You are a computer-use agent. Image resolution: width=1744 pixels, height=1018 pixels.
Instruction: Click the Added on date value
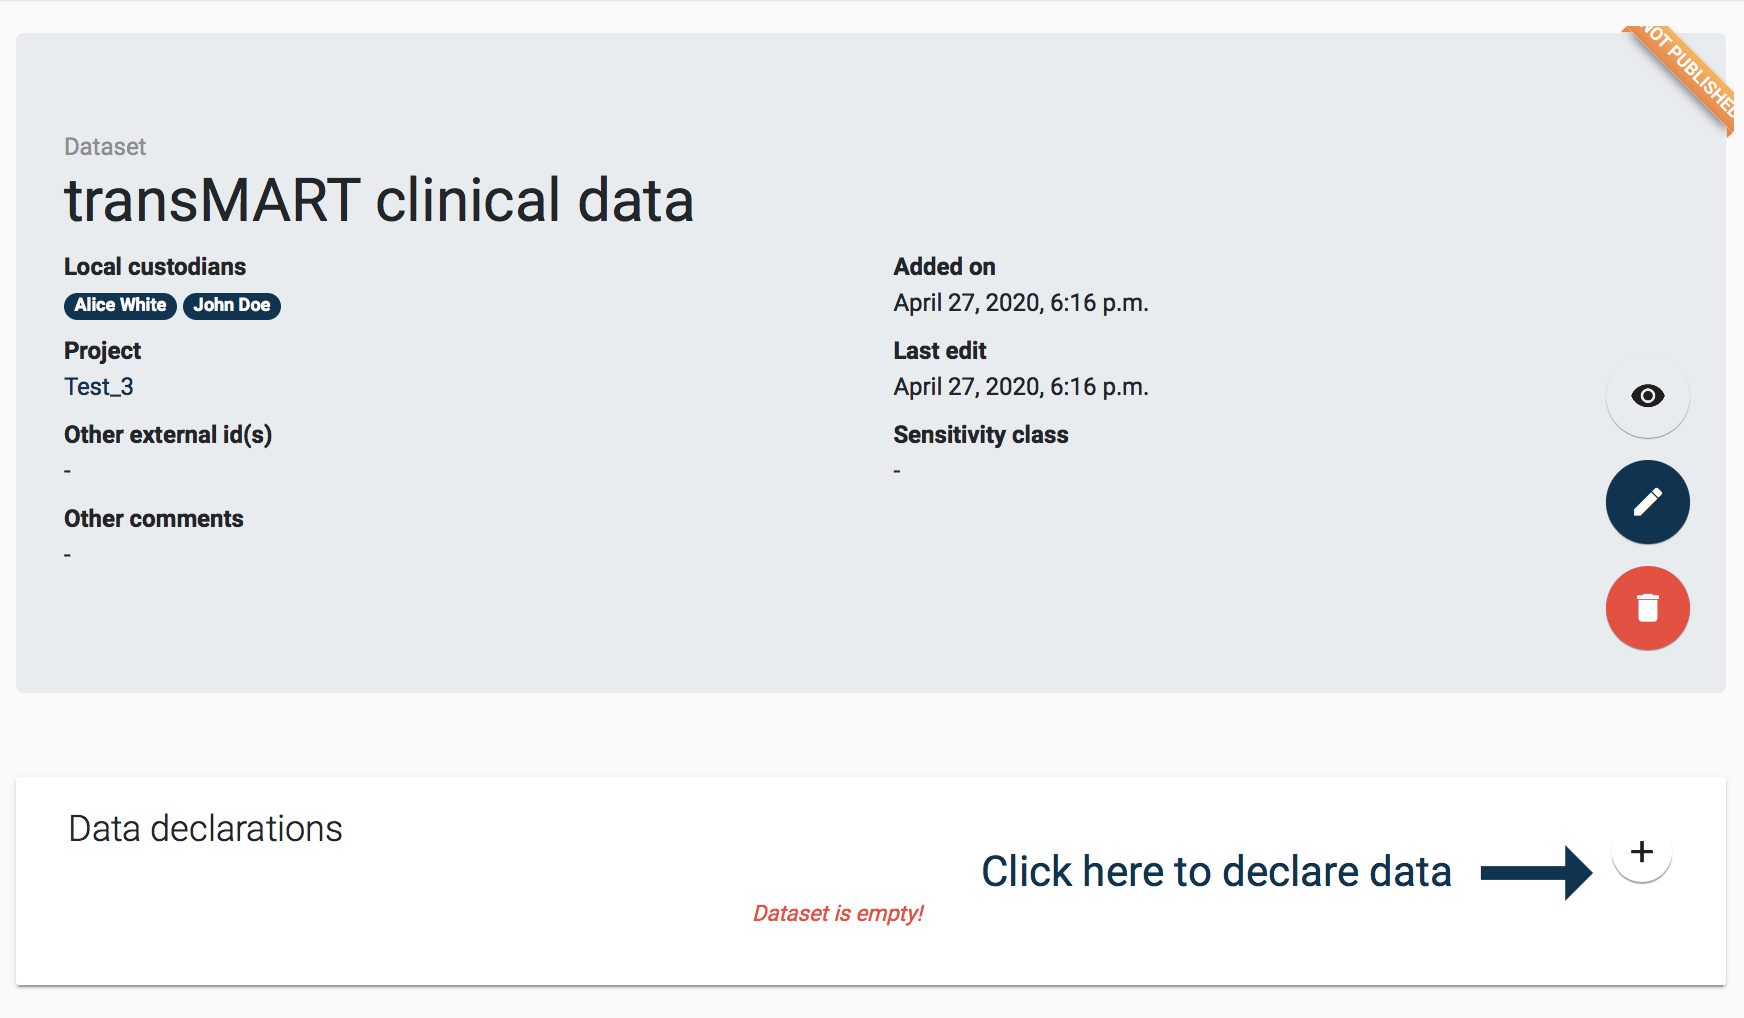pyautogui.click(x=1020, y=303)
